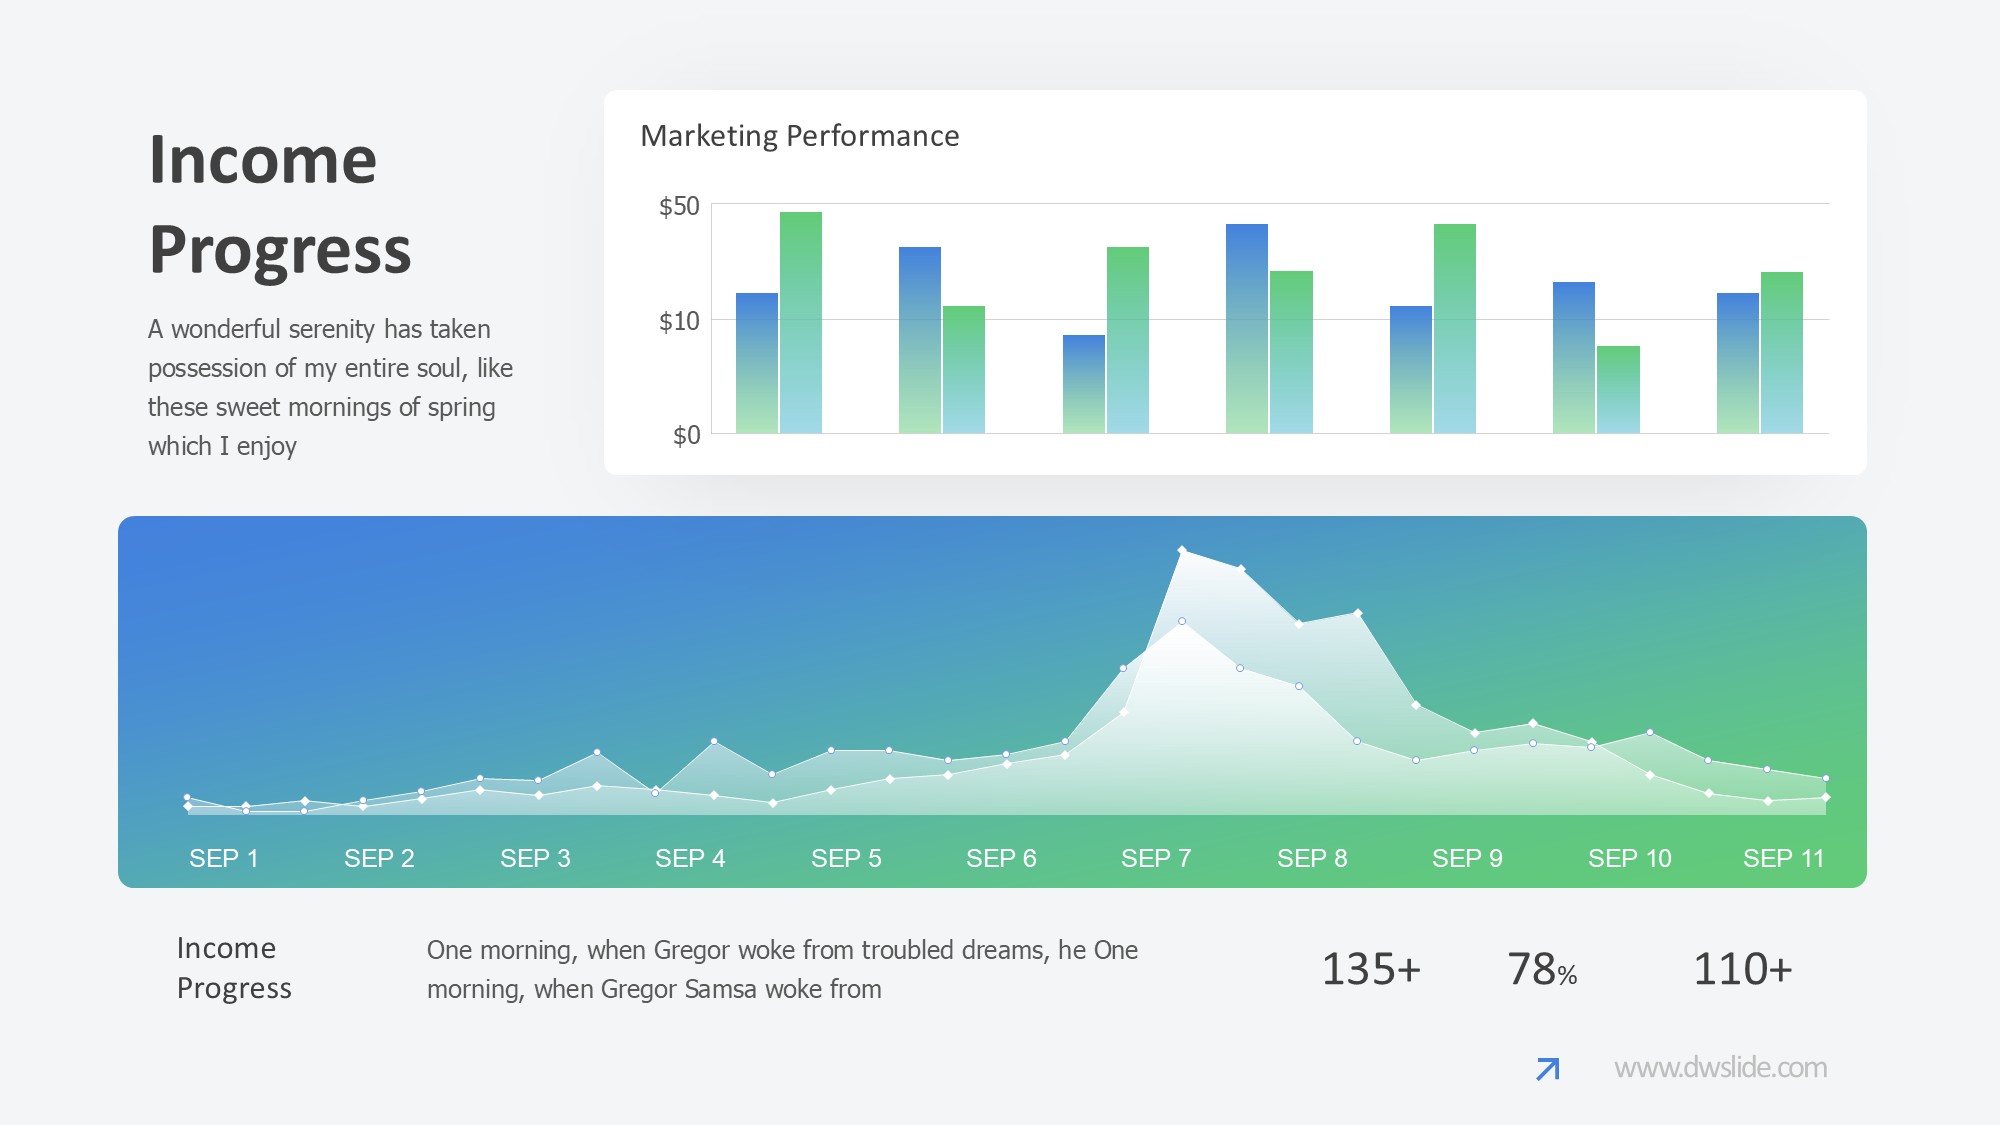Select the SEP 7 timeline label

coord(1156,858)
